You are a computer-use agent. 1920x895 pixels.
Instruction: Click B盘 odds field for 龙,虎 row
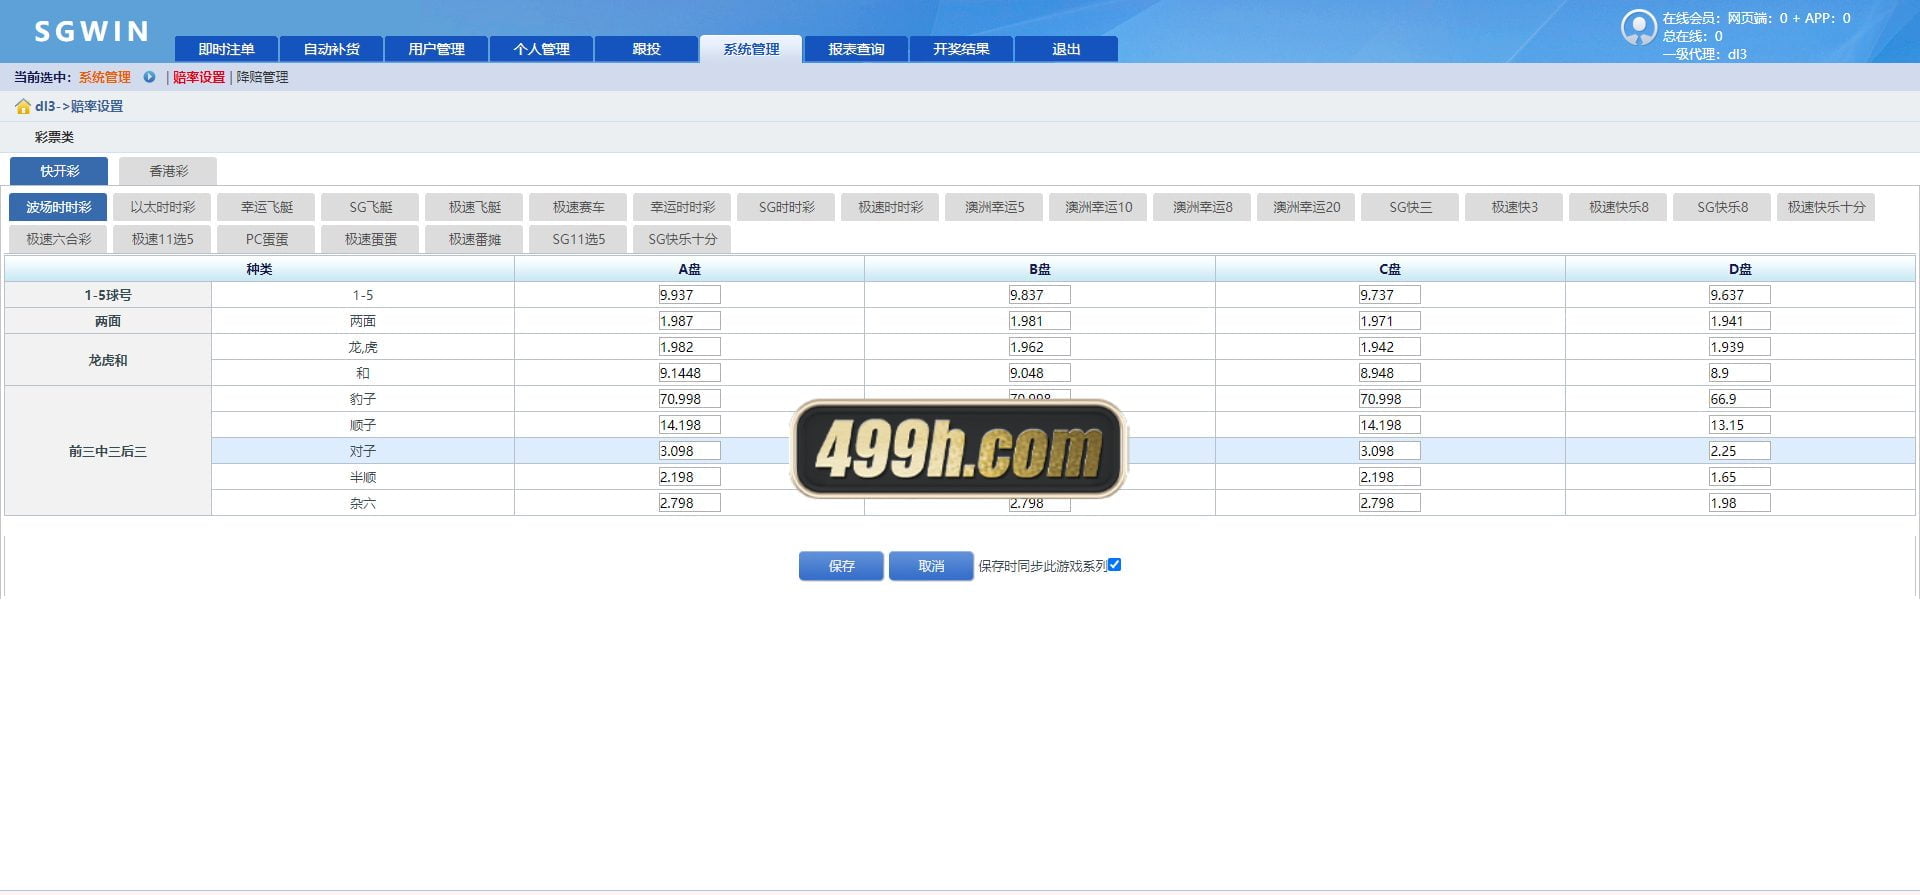(1039, 347)
